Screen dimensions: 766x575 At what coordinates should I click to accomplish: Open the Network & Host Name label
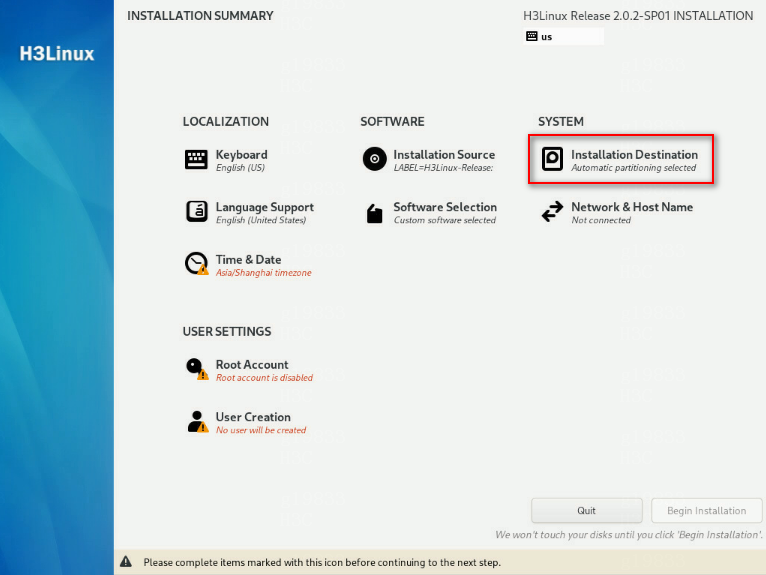pyautogui.click(x=632, y=207)
